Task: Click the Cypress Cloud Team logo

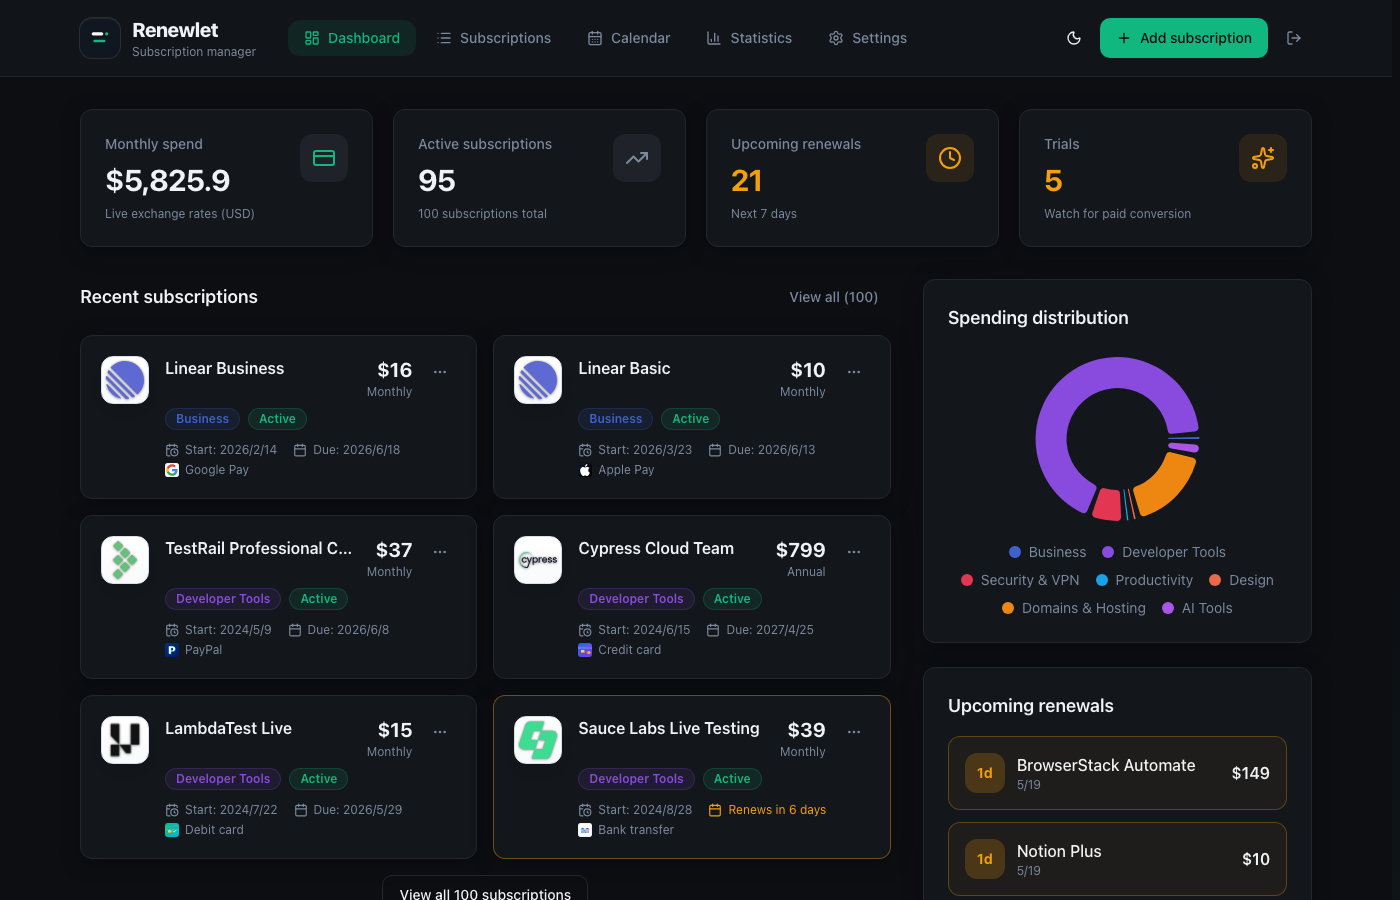Action: point(538,560)
